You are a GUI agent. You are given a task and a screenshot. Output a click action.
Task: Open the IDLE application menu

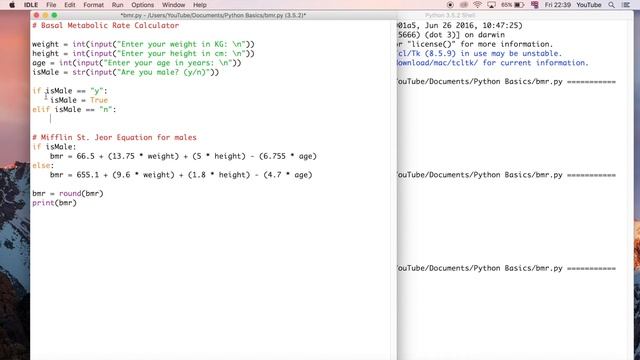point(31,5)
